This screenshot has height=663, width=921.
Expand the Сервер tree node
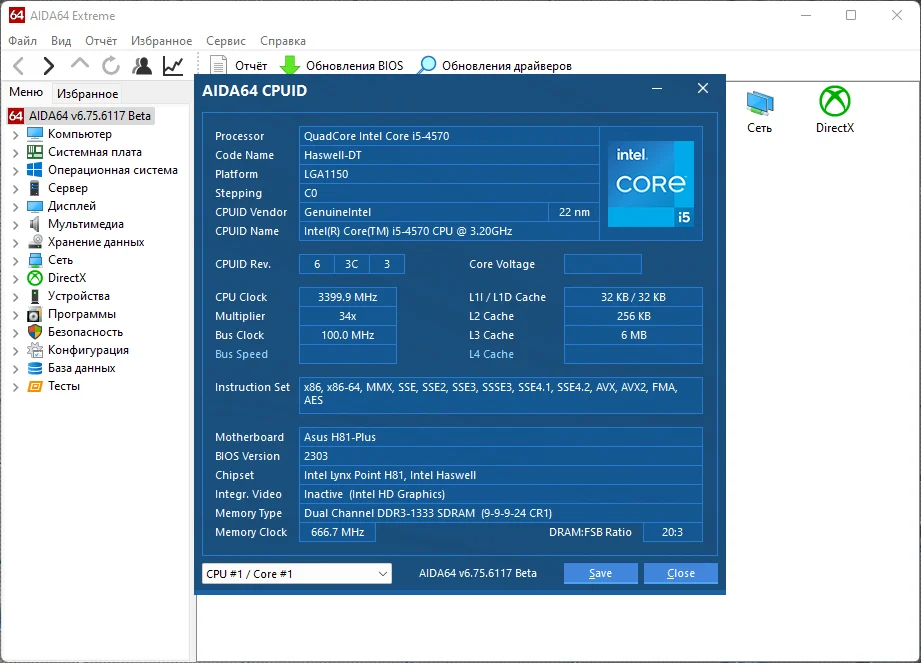pyautogui.click(x=15, y=189)
